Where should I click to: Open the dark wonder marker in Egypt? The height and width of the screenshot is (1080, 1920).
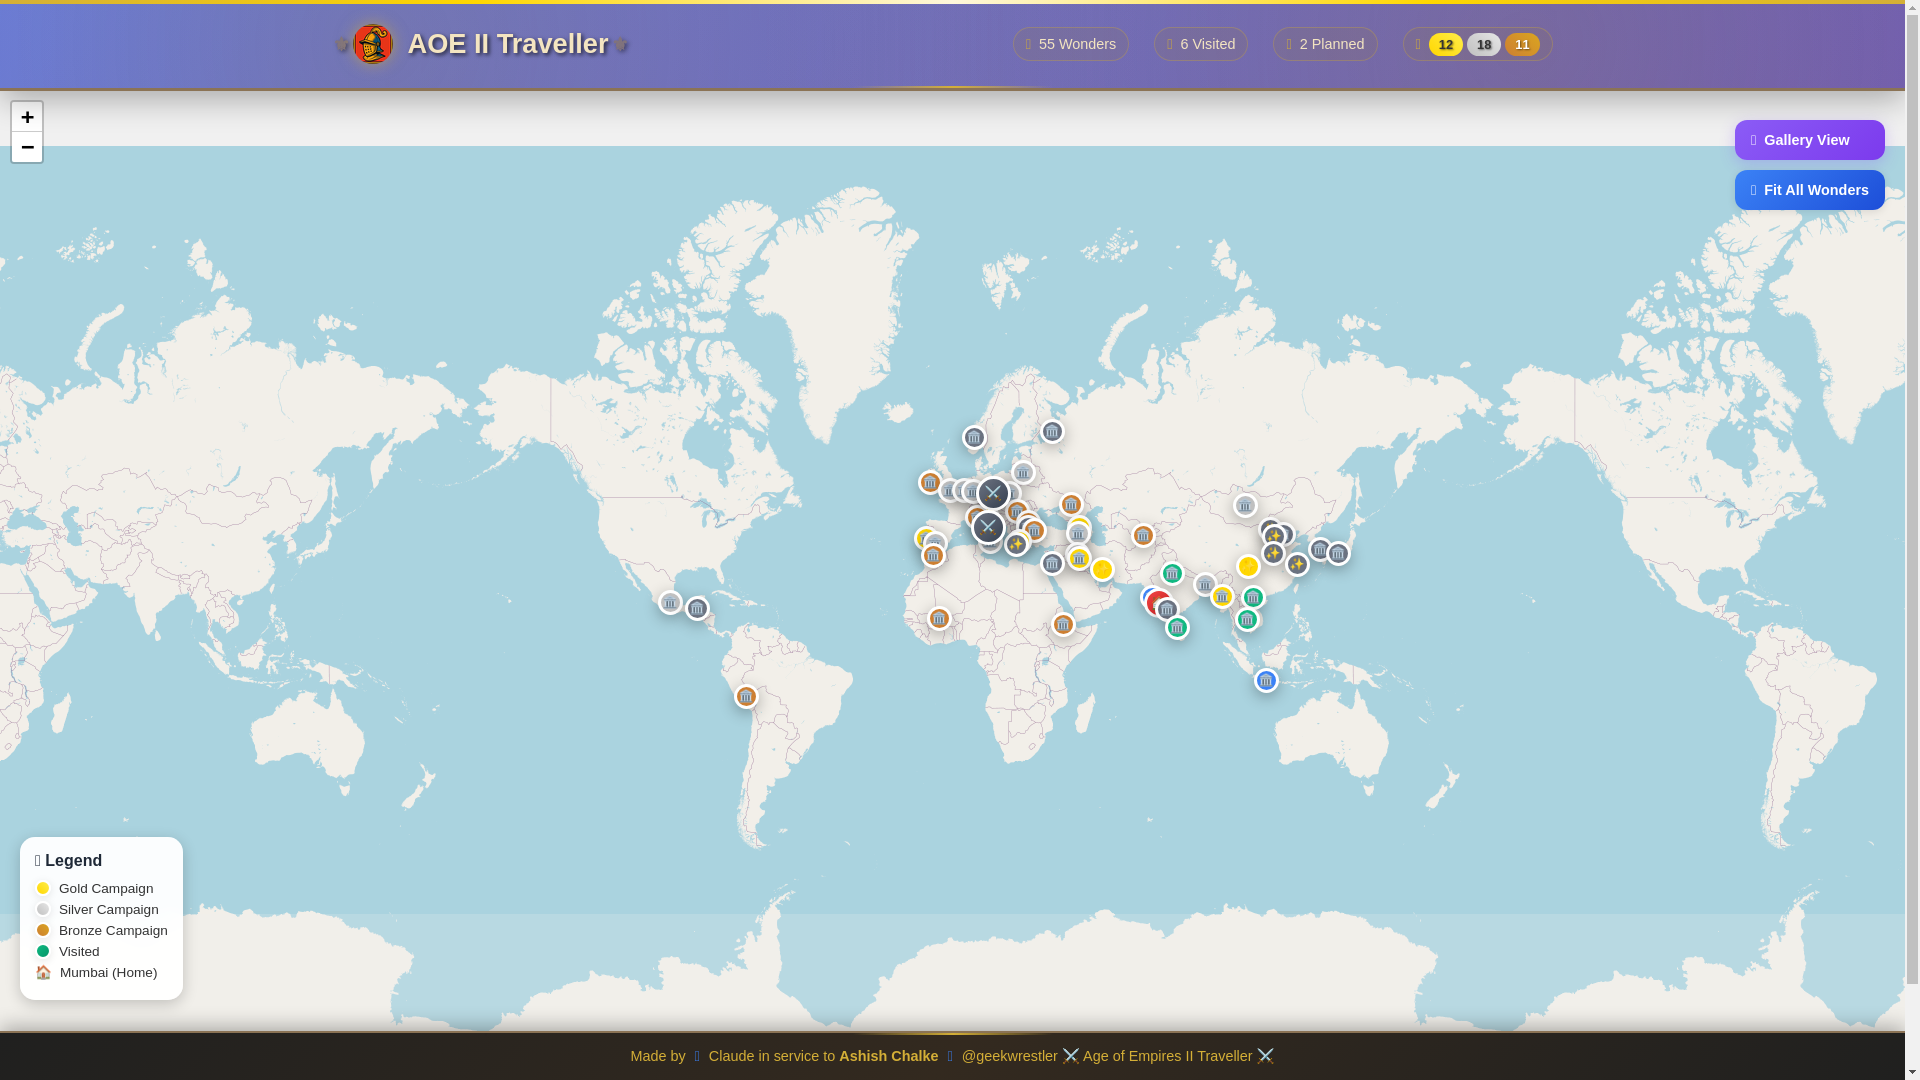(1052, 563)
